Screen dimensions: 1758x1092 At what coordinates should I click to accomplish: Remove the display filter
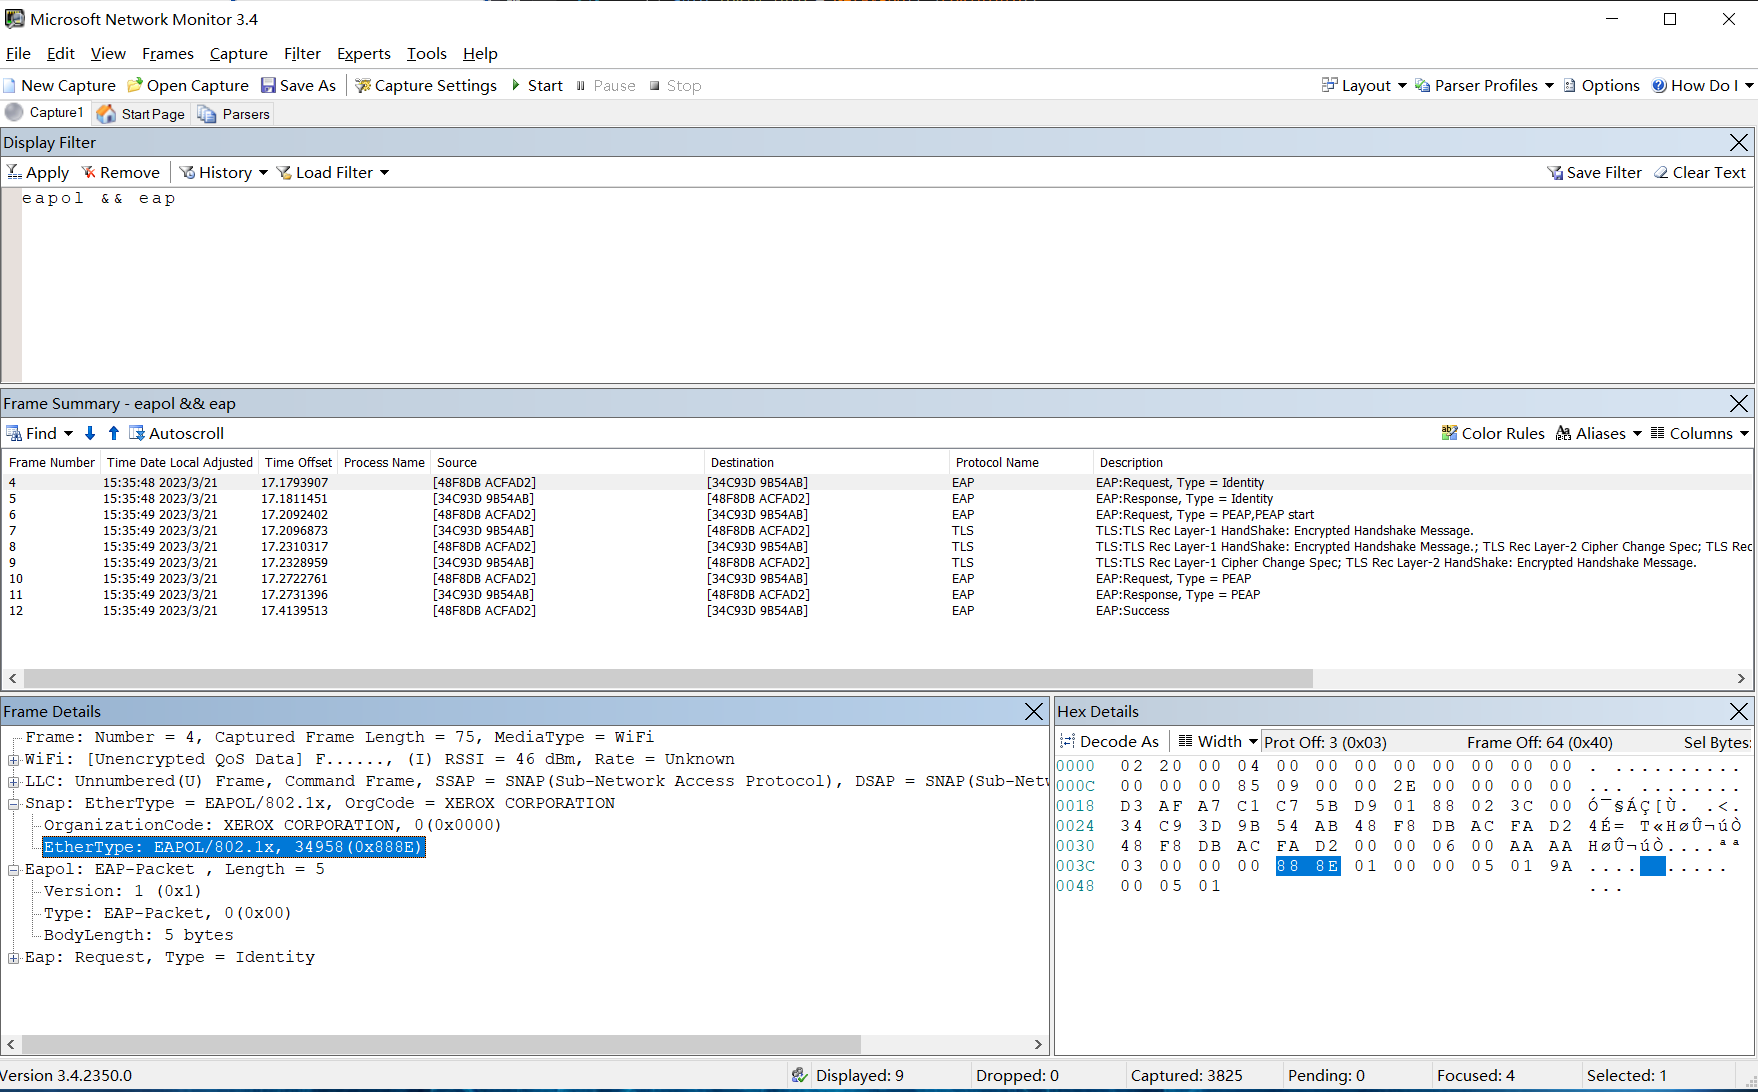[121, 173]
